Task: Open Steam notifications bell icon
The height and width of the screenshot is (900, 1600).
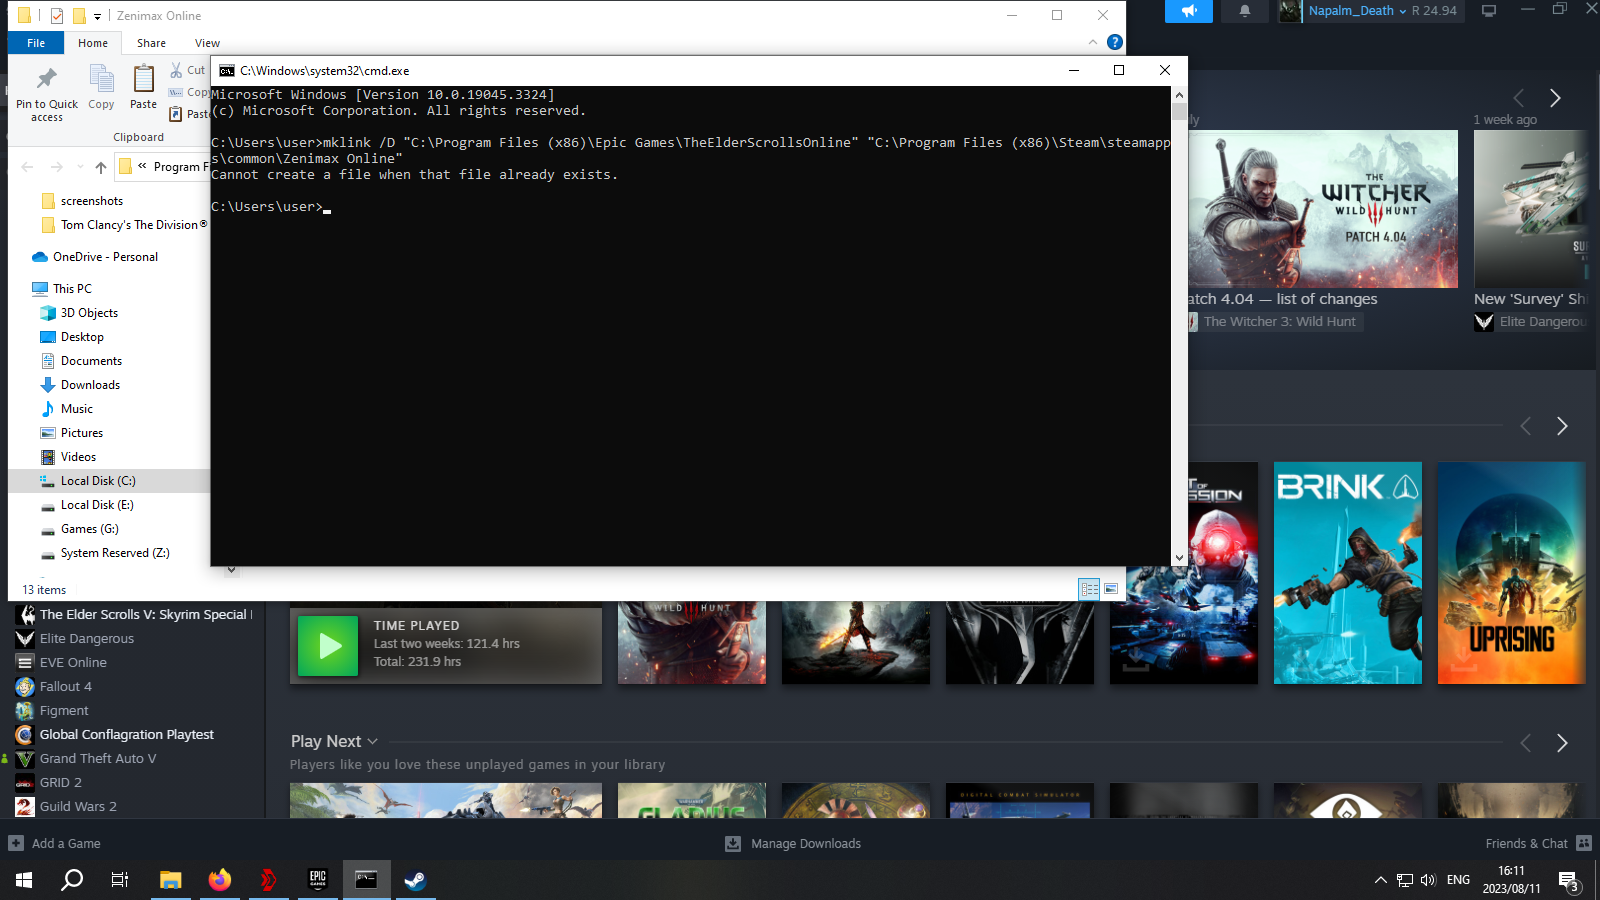Action: [x=1245, y=11]
